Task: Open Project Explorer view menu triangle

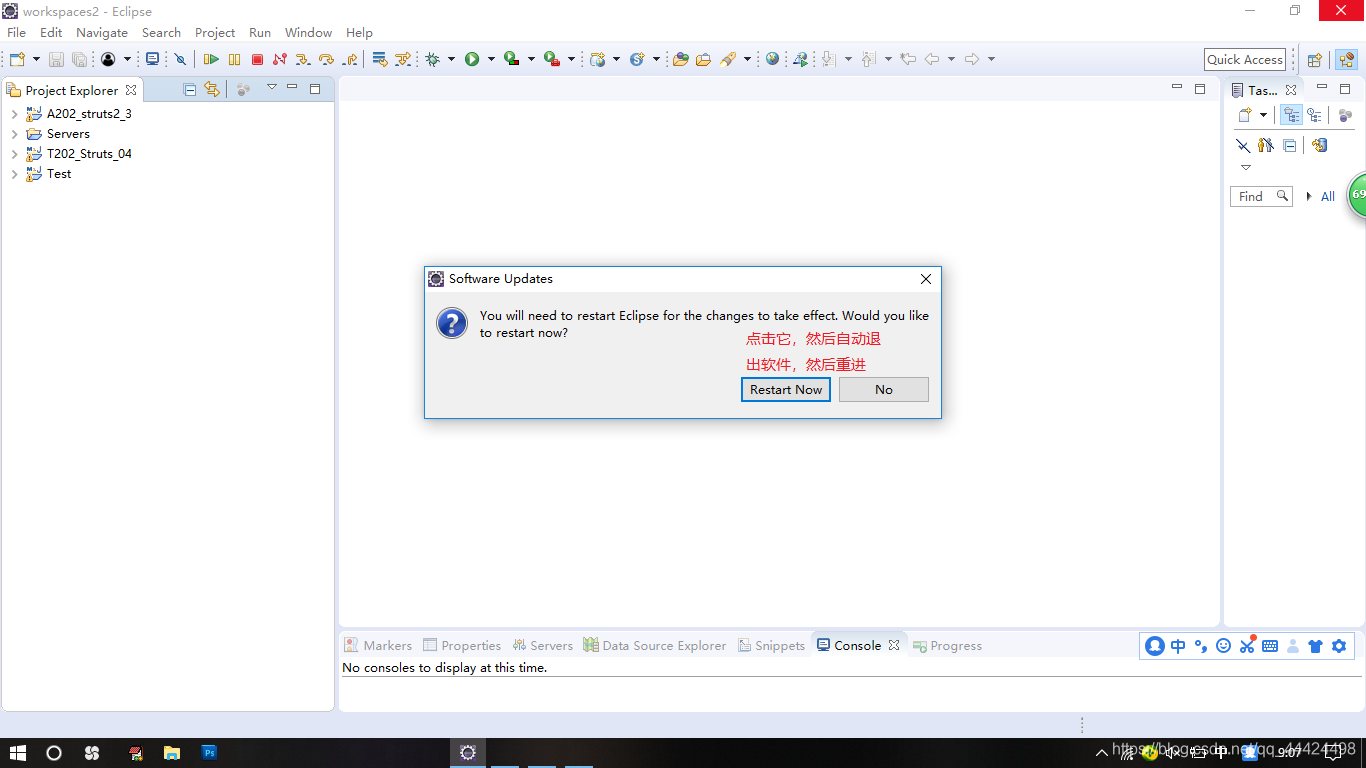Action: click(271, 88)
